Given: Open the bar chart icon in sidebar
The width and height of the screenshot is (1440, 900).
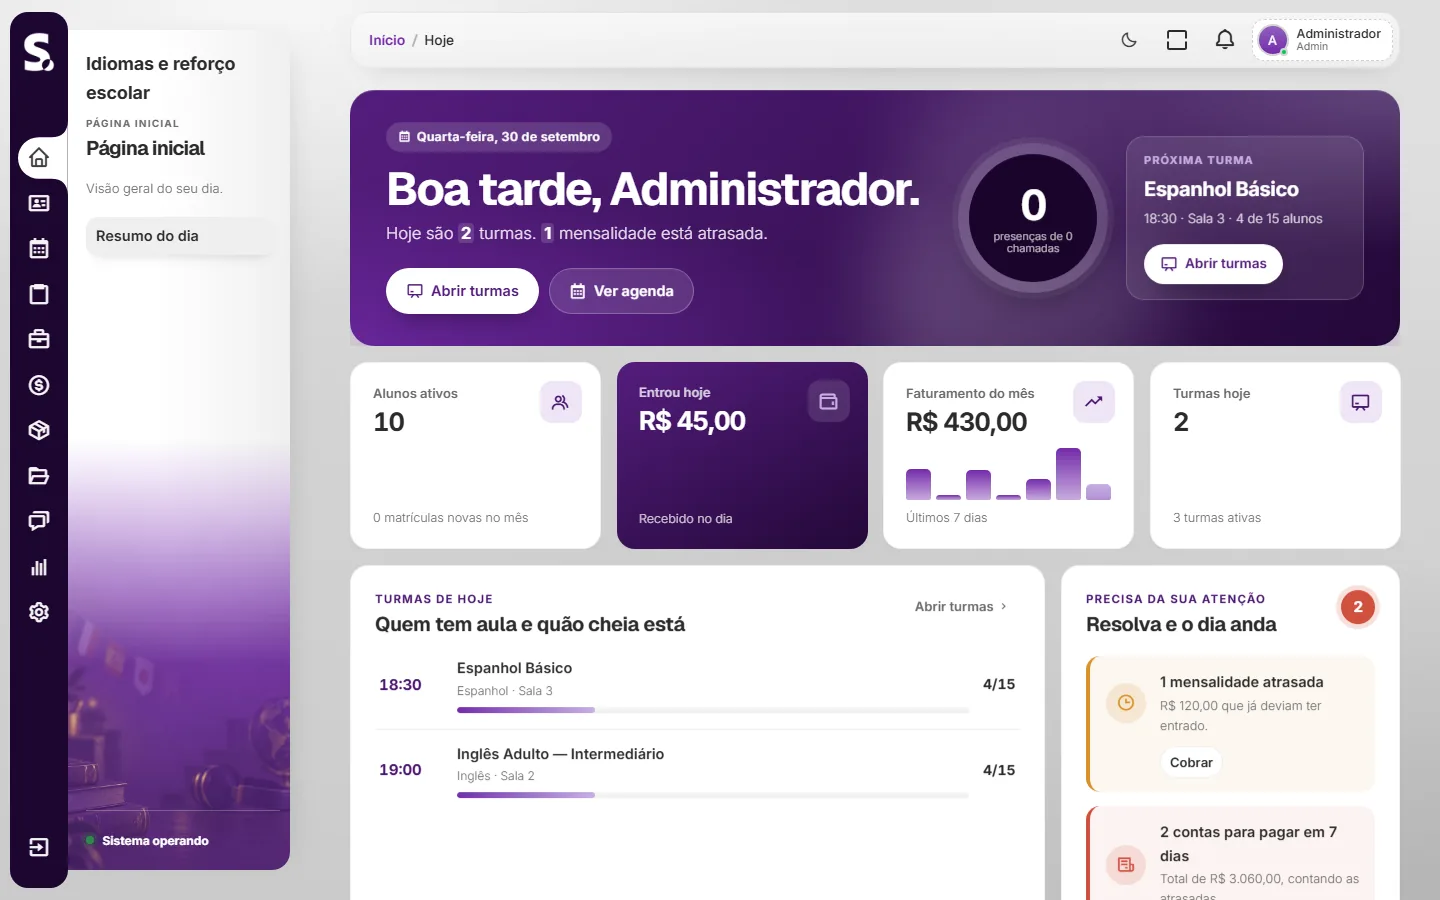Looking at the screenshot, I should point(39,567).
